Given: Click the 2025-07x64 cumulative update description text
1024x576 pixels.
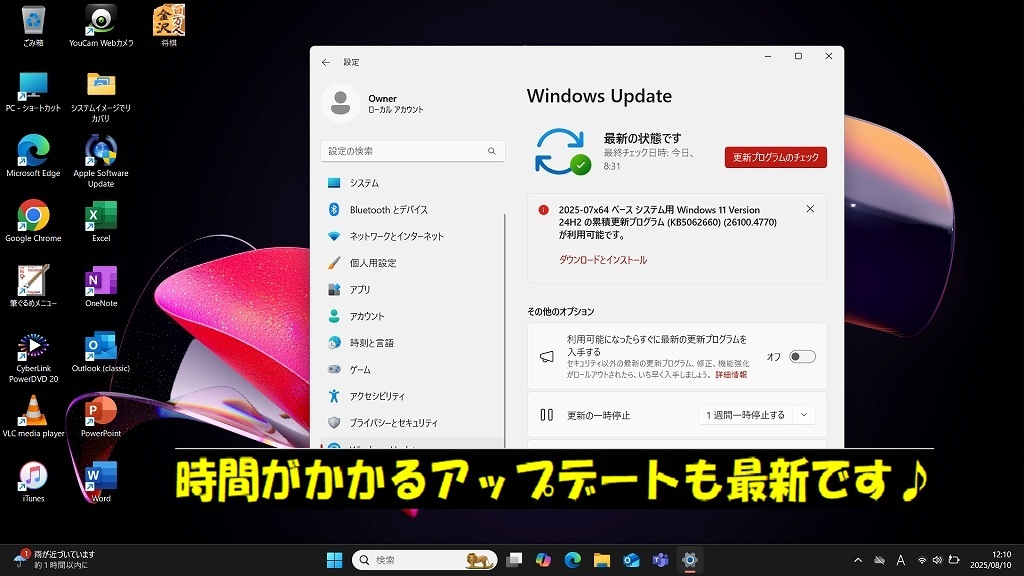Looking at the screenshot, I should (x=667, y=222).
